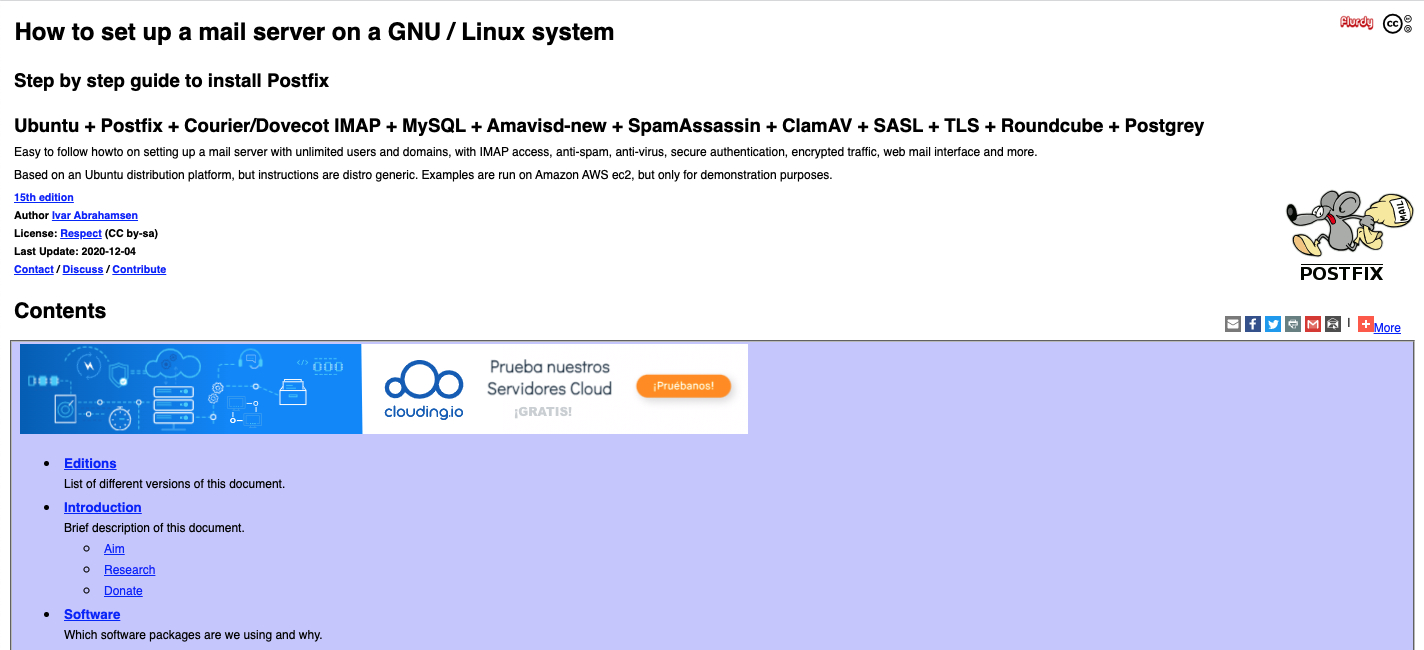This screenshot has height=650, width=1424.
Task: Click the Contribute link
Action: 139,270
